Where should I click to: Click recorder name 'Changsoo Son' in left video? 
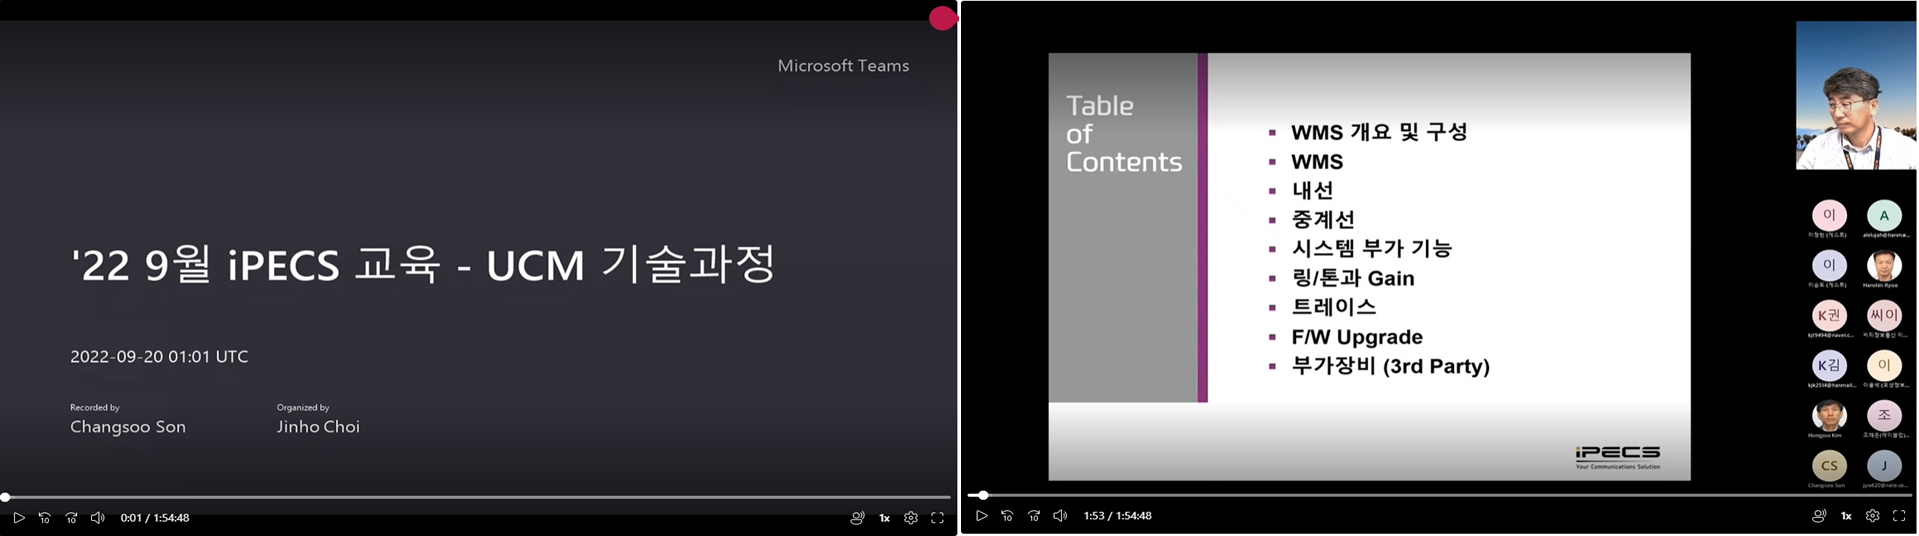(128, 427)
